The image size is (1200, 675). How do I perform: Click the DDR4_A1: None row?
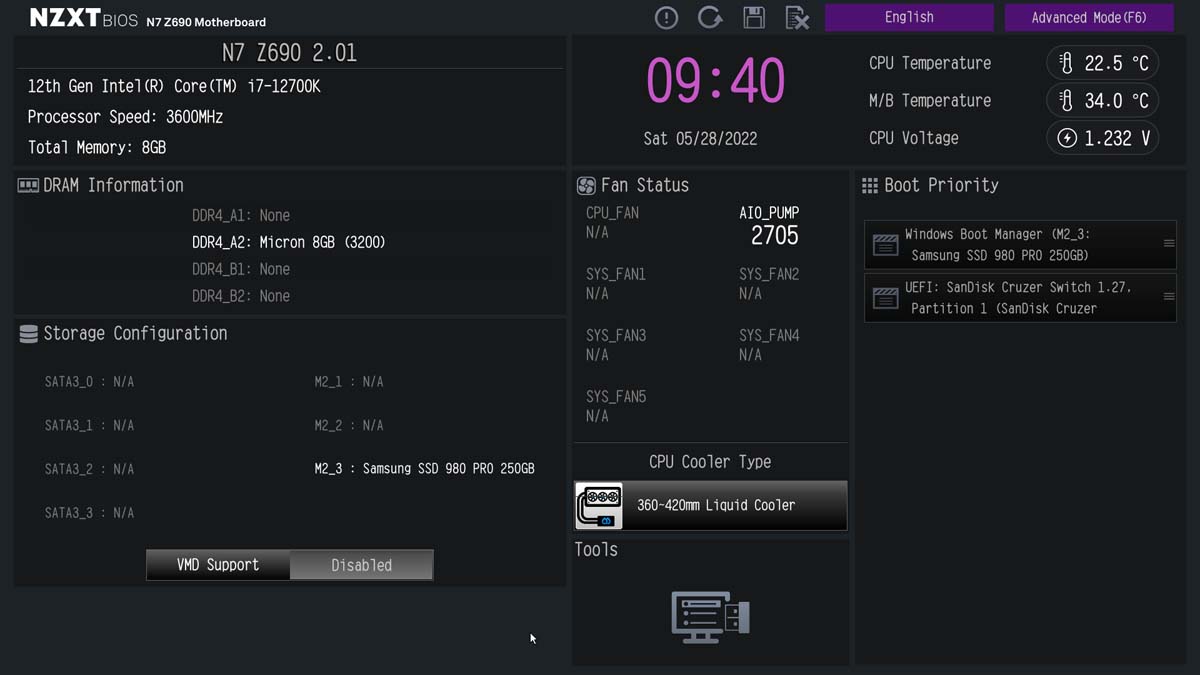point(241,215)
